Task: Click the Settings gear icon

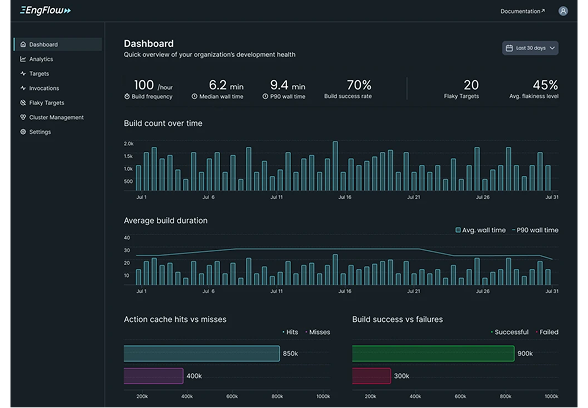Action: tap(23, 132)
